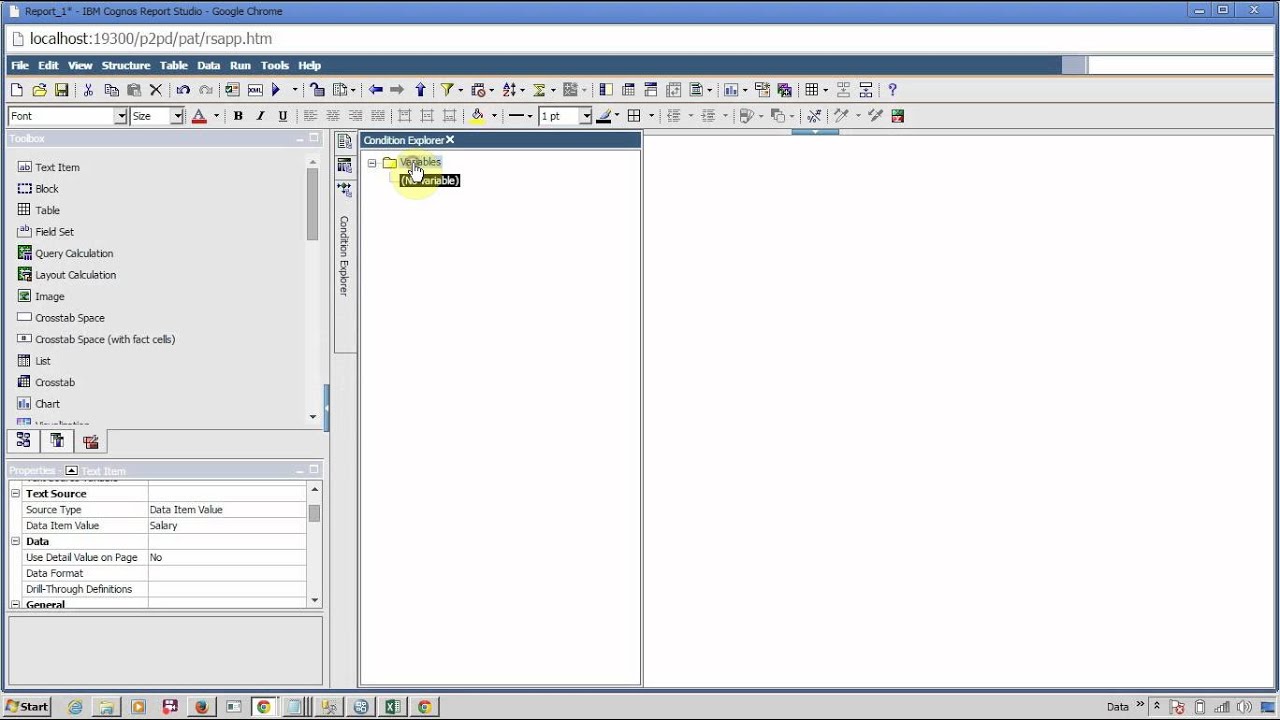Click the Show Specification XML icon

(254, 90)
